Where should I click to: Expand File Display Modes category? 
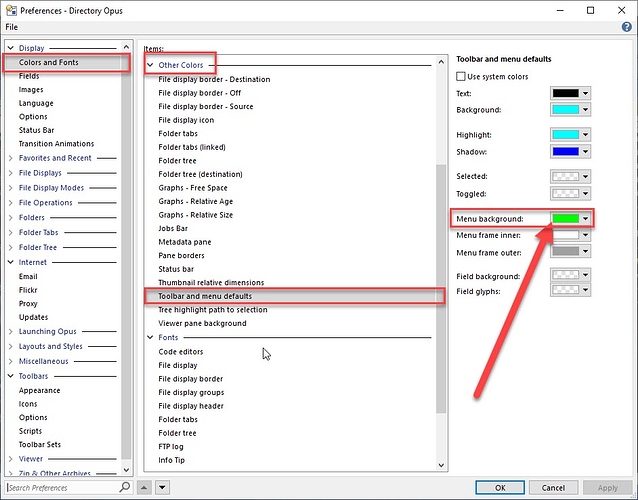pos(11,188)
